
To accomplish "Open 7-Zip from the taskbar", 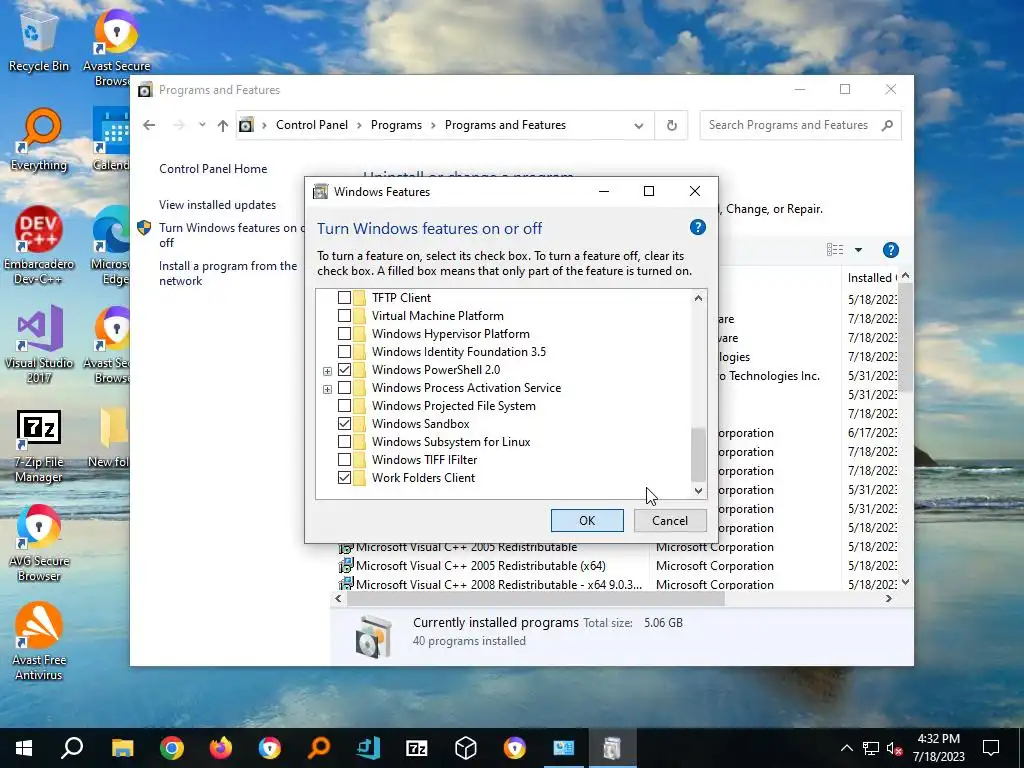I will (417, 748).
